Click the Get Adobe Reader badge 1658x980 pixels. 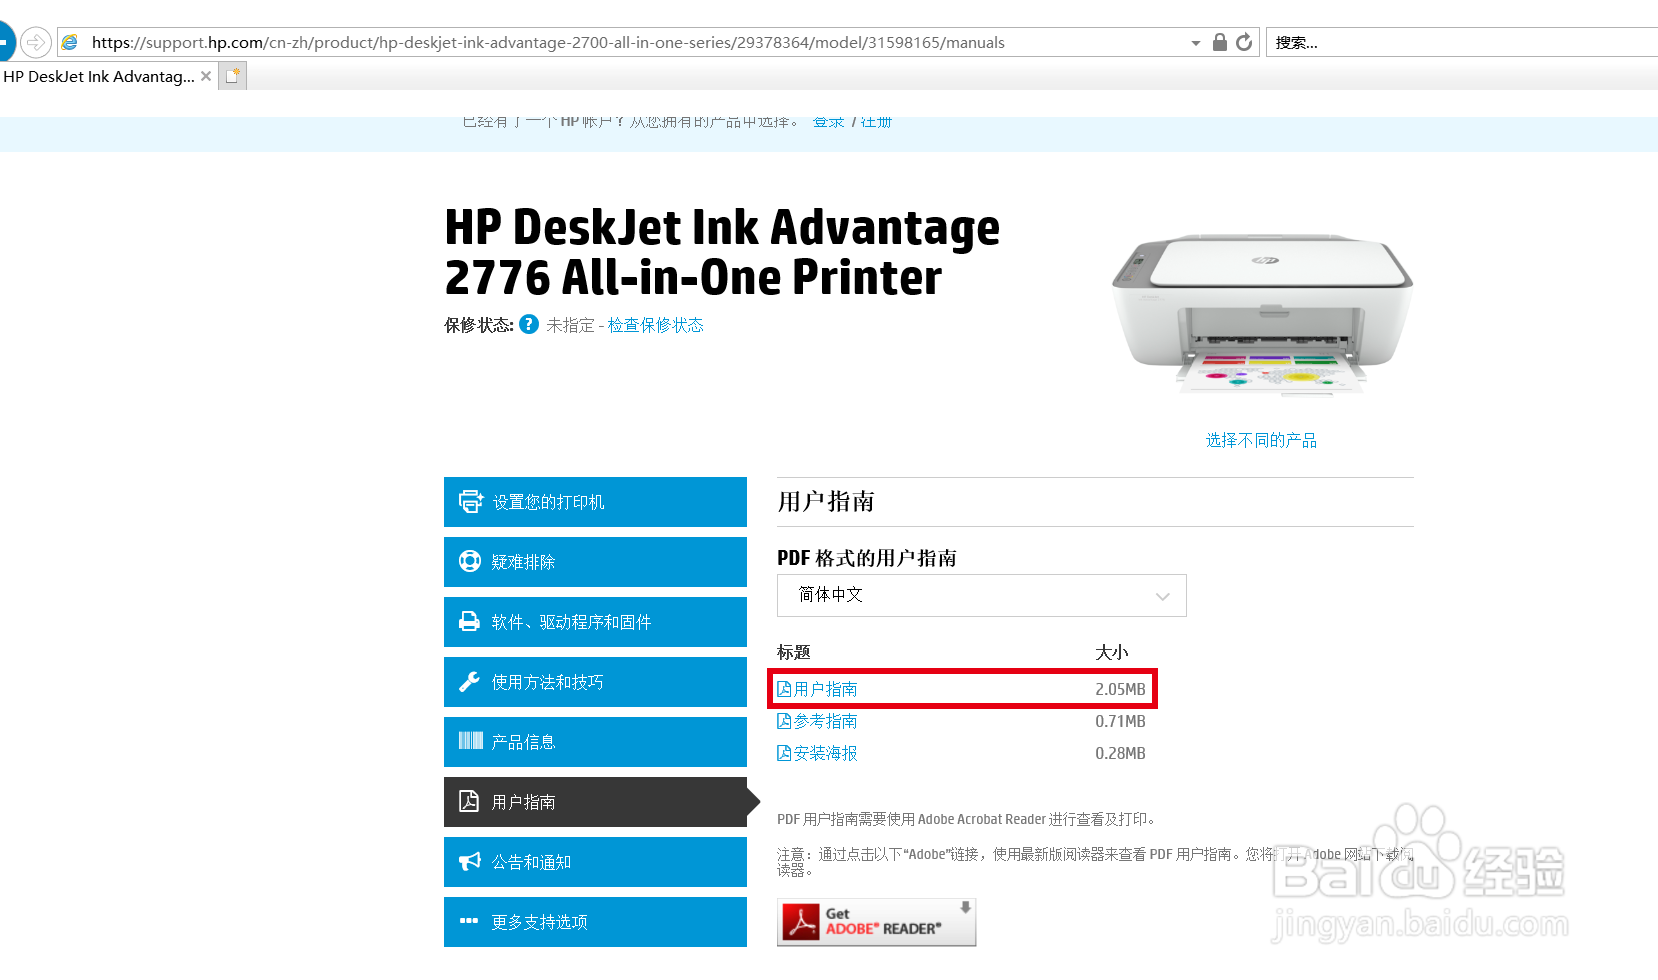click(876, 921)
